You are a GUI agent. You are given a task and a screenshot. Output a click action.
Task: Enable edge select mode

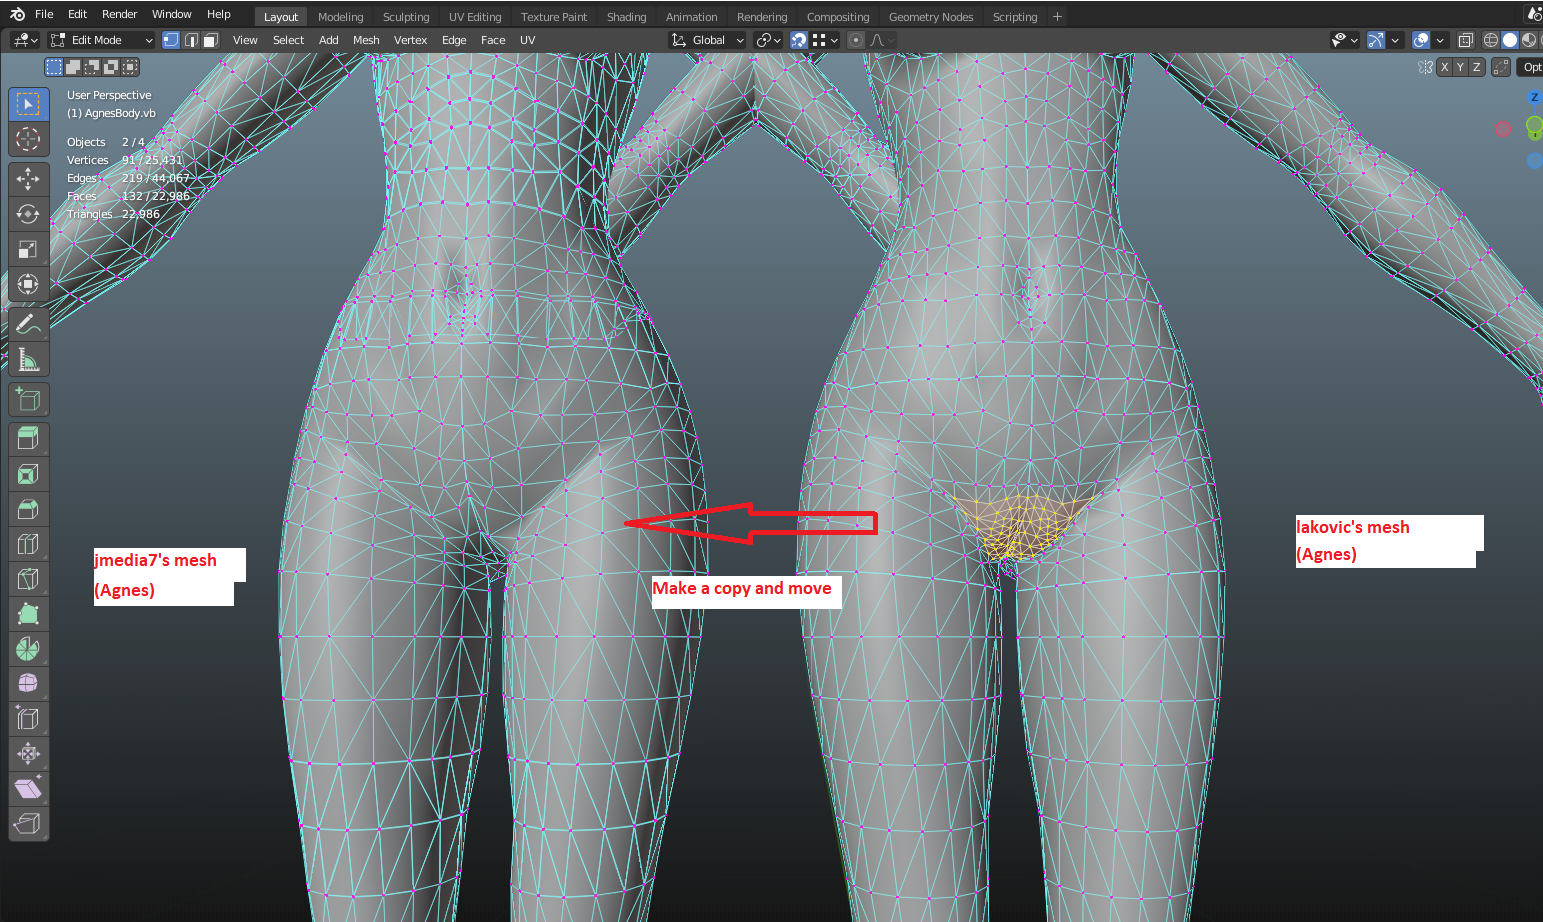tap(191, 40)
